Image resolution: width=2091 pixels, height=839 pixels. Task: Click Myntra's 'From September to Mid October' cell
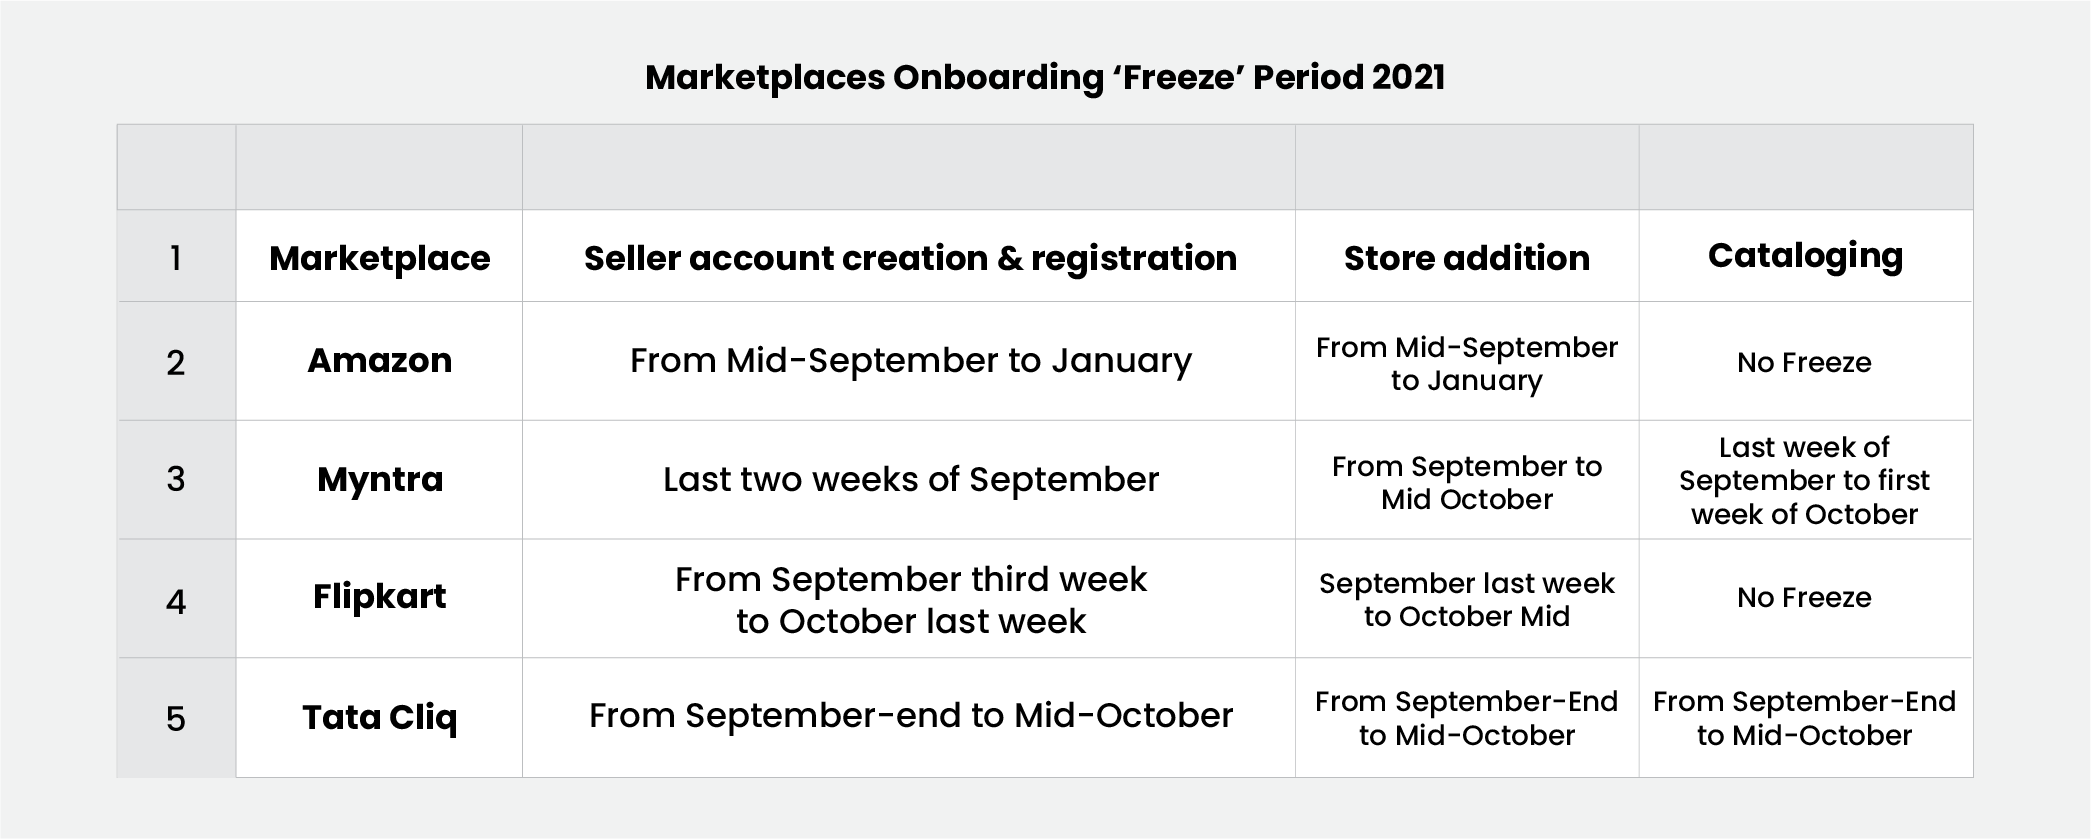[1467, 480]
